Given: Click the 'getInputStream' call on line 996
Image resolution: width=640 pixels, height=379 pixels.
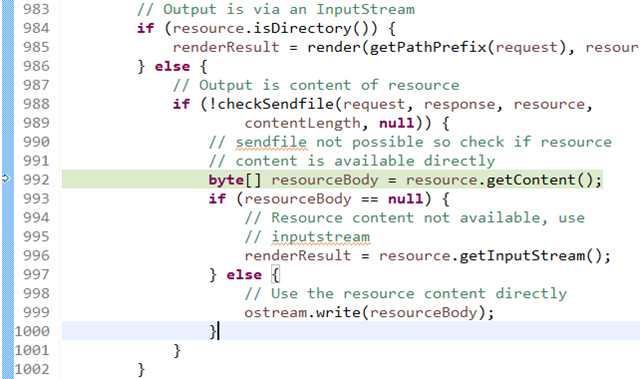Looking at the screenshot, I should click(522, 256).
